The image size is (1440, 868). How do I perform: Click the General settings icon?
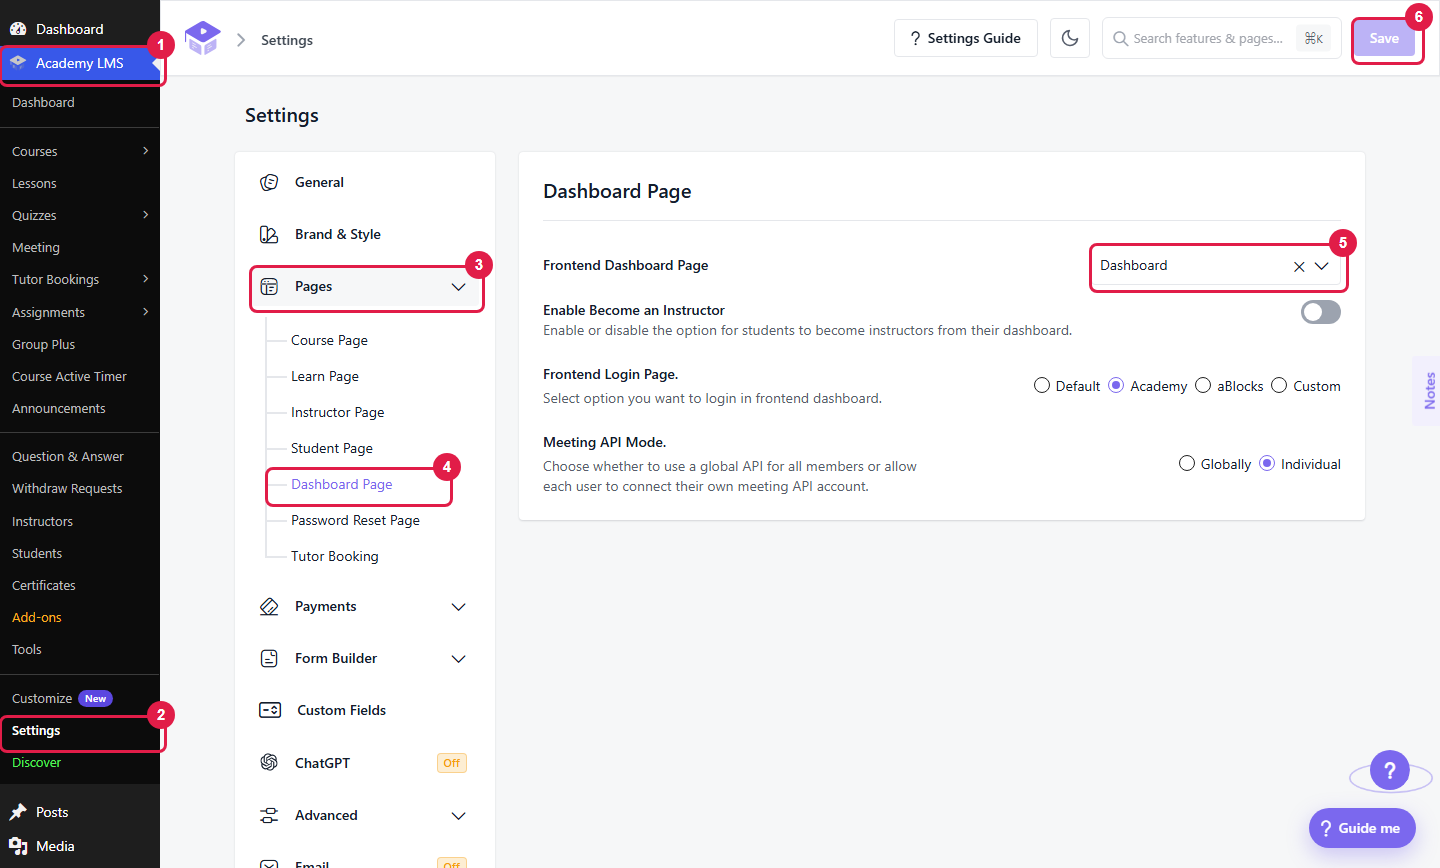point(269,182)
